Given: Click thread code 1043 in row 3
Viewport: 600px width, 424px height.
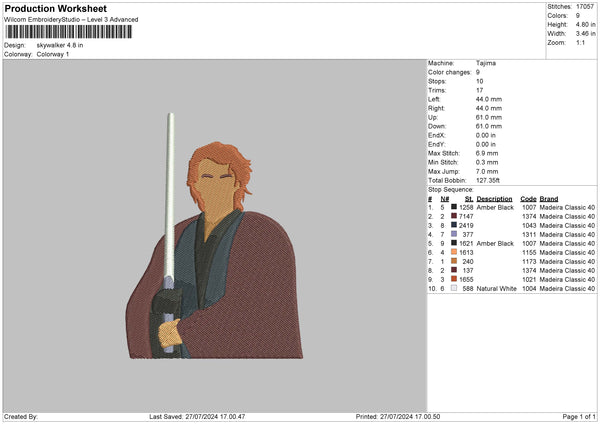Looking at the screenshot, I should coord(529,225).
